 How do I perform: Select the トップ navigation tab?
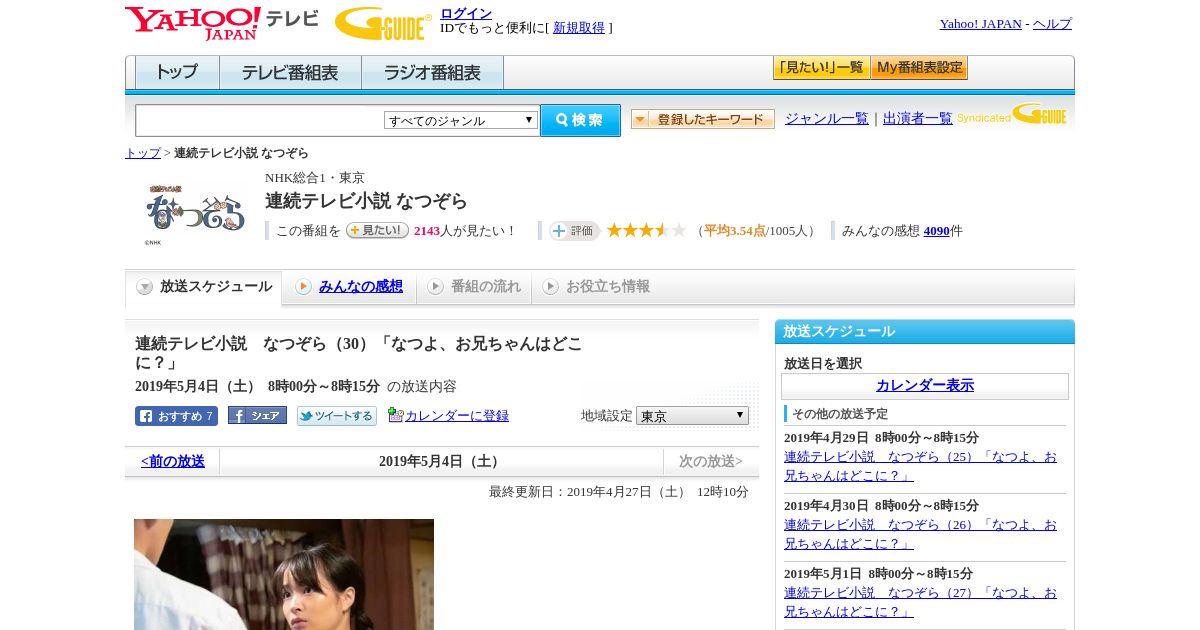pyautogui.click(x=177, y=73)
